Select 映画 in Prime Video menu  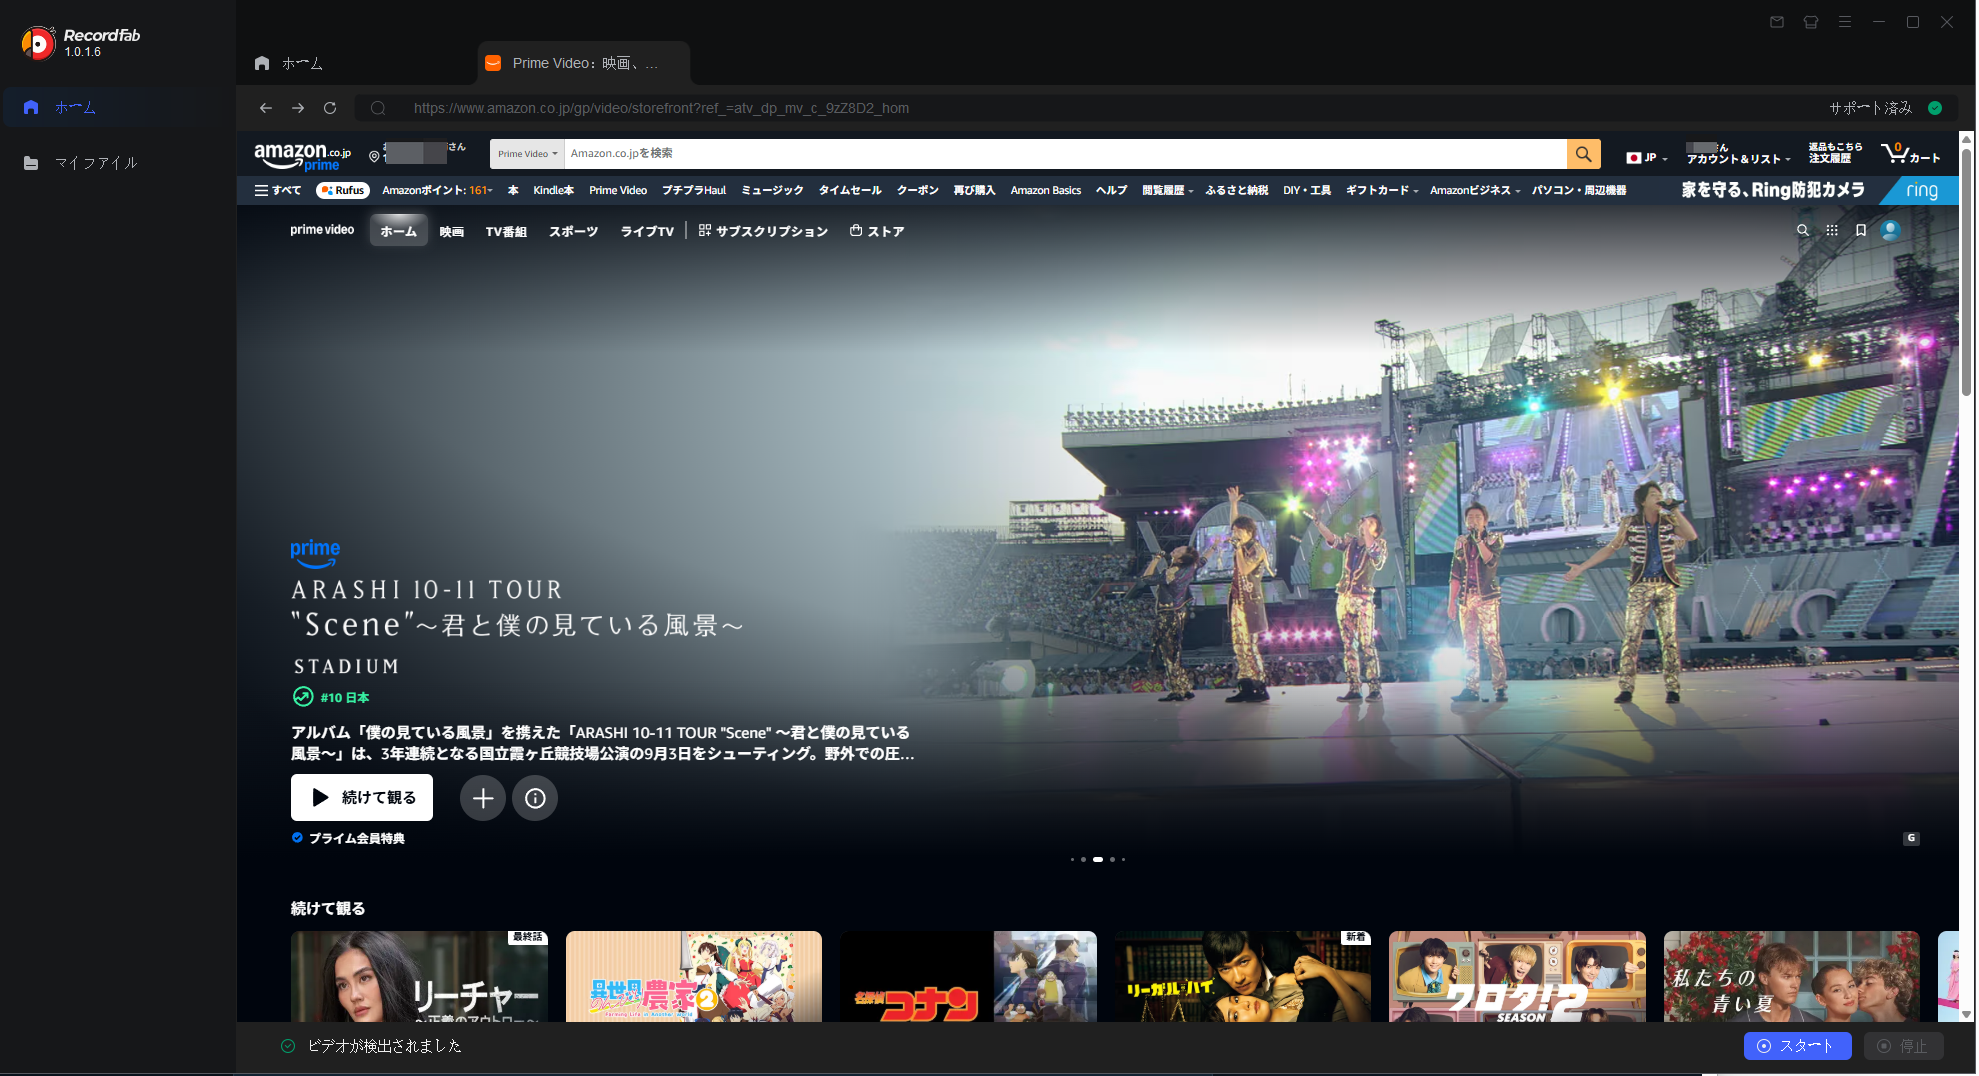(x=451, y=231)
